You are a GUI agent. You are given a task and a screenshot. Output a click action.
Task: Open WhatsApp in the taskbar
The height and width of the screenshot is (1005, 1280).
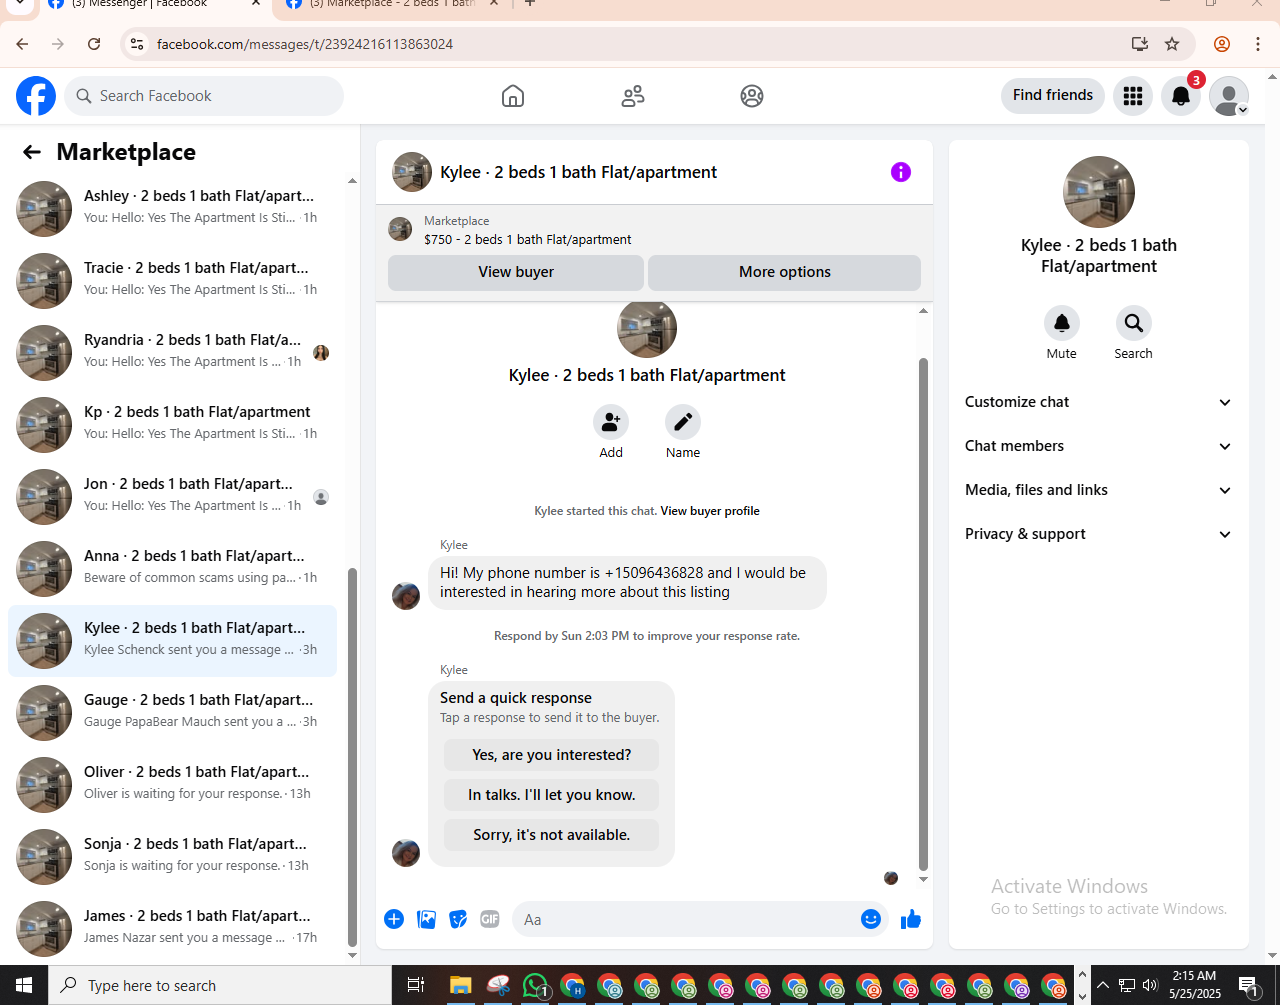536,986
